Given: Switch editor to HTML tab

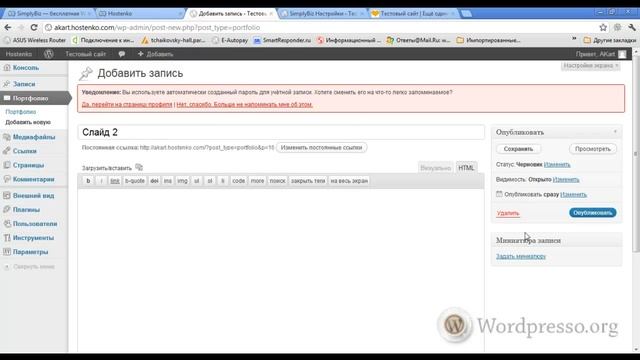Looking at the screenshot, I should [x=466, y=168].
